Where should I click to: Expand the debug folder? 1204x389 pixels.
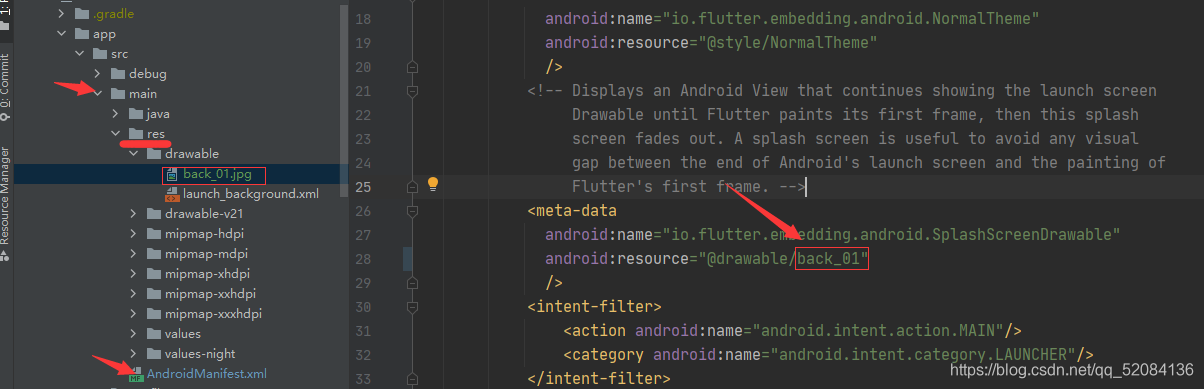(98, 74)
